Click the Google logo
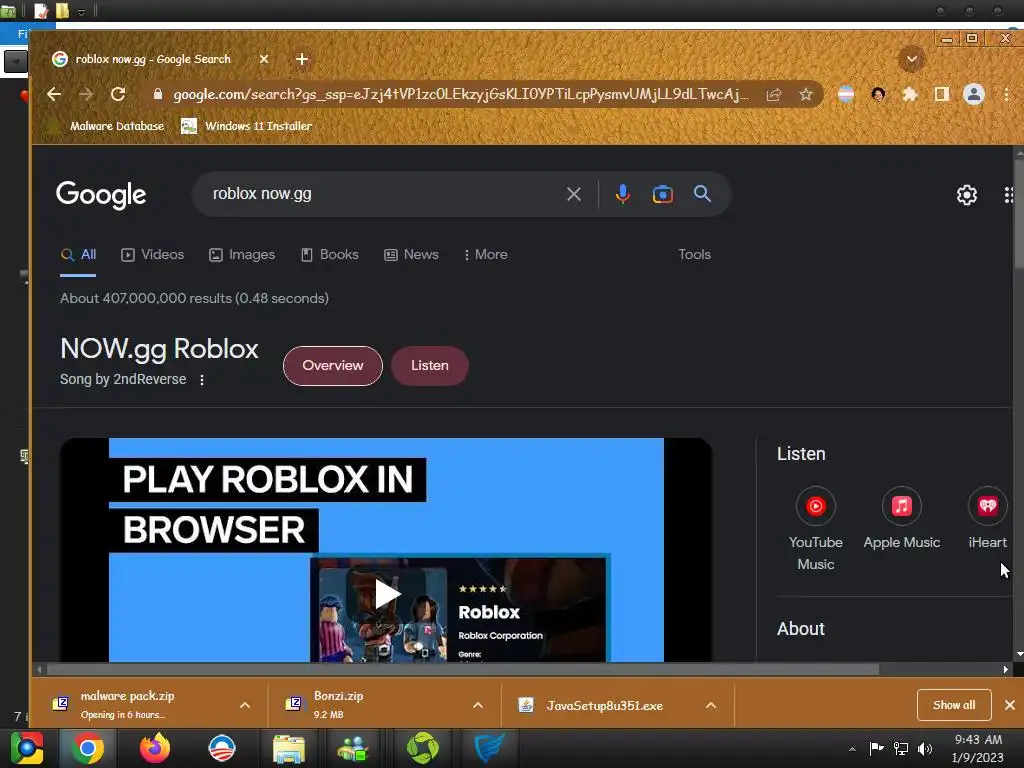This screenshot has width=1024, height=768. (x=101, y=195)
